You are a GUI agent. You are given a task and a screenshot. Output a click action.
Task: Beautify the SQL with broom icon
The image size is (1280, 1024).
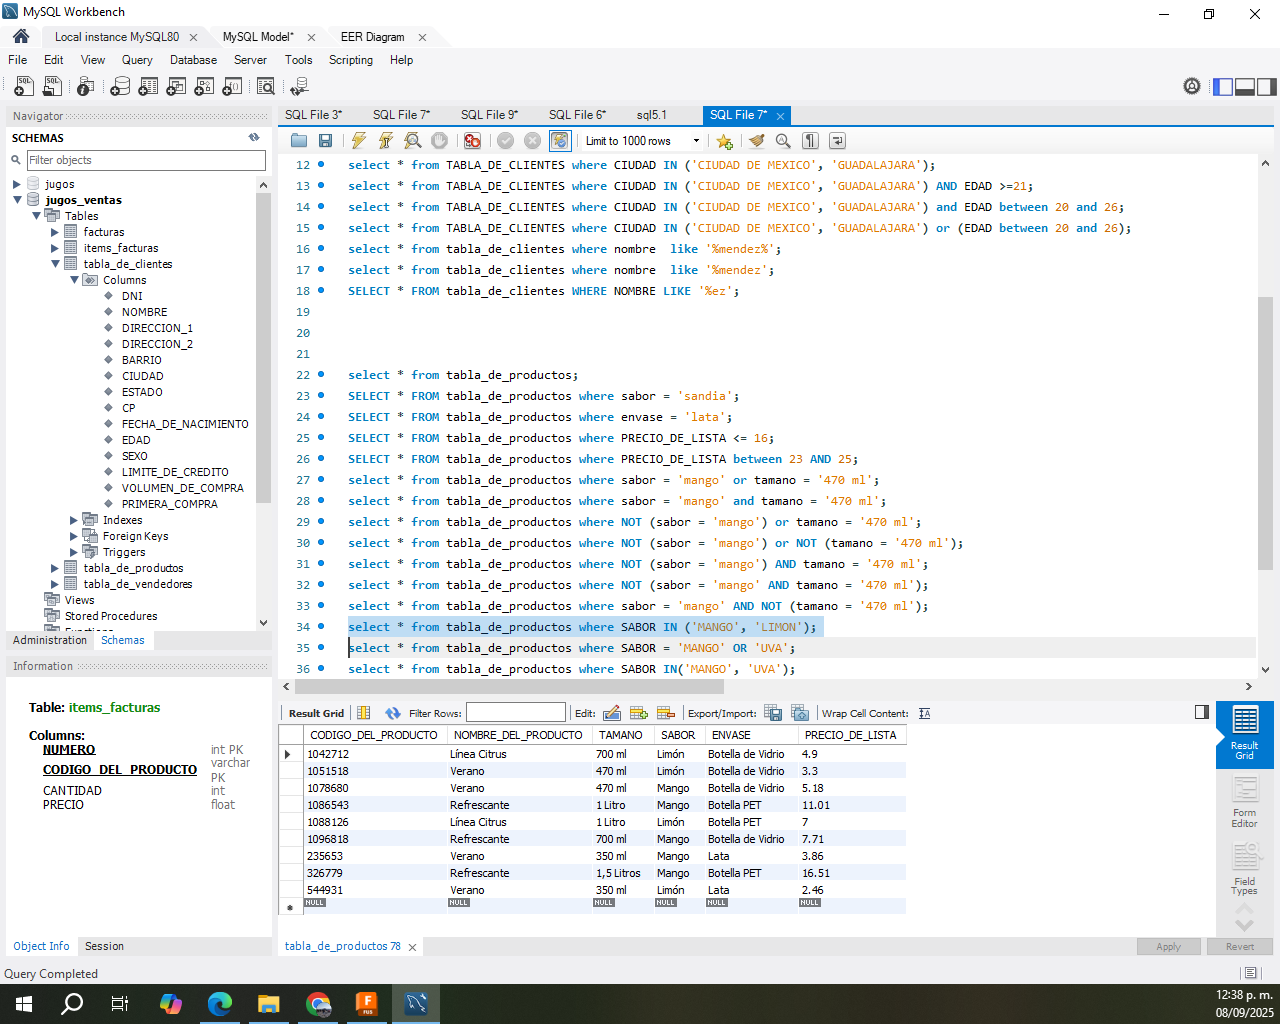tap(757, 141)
